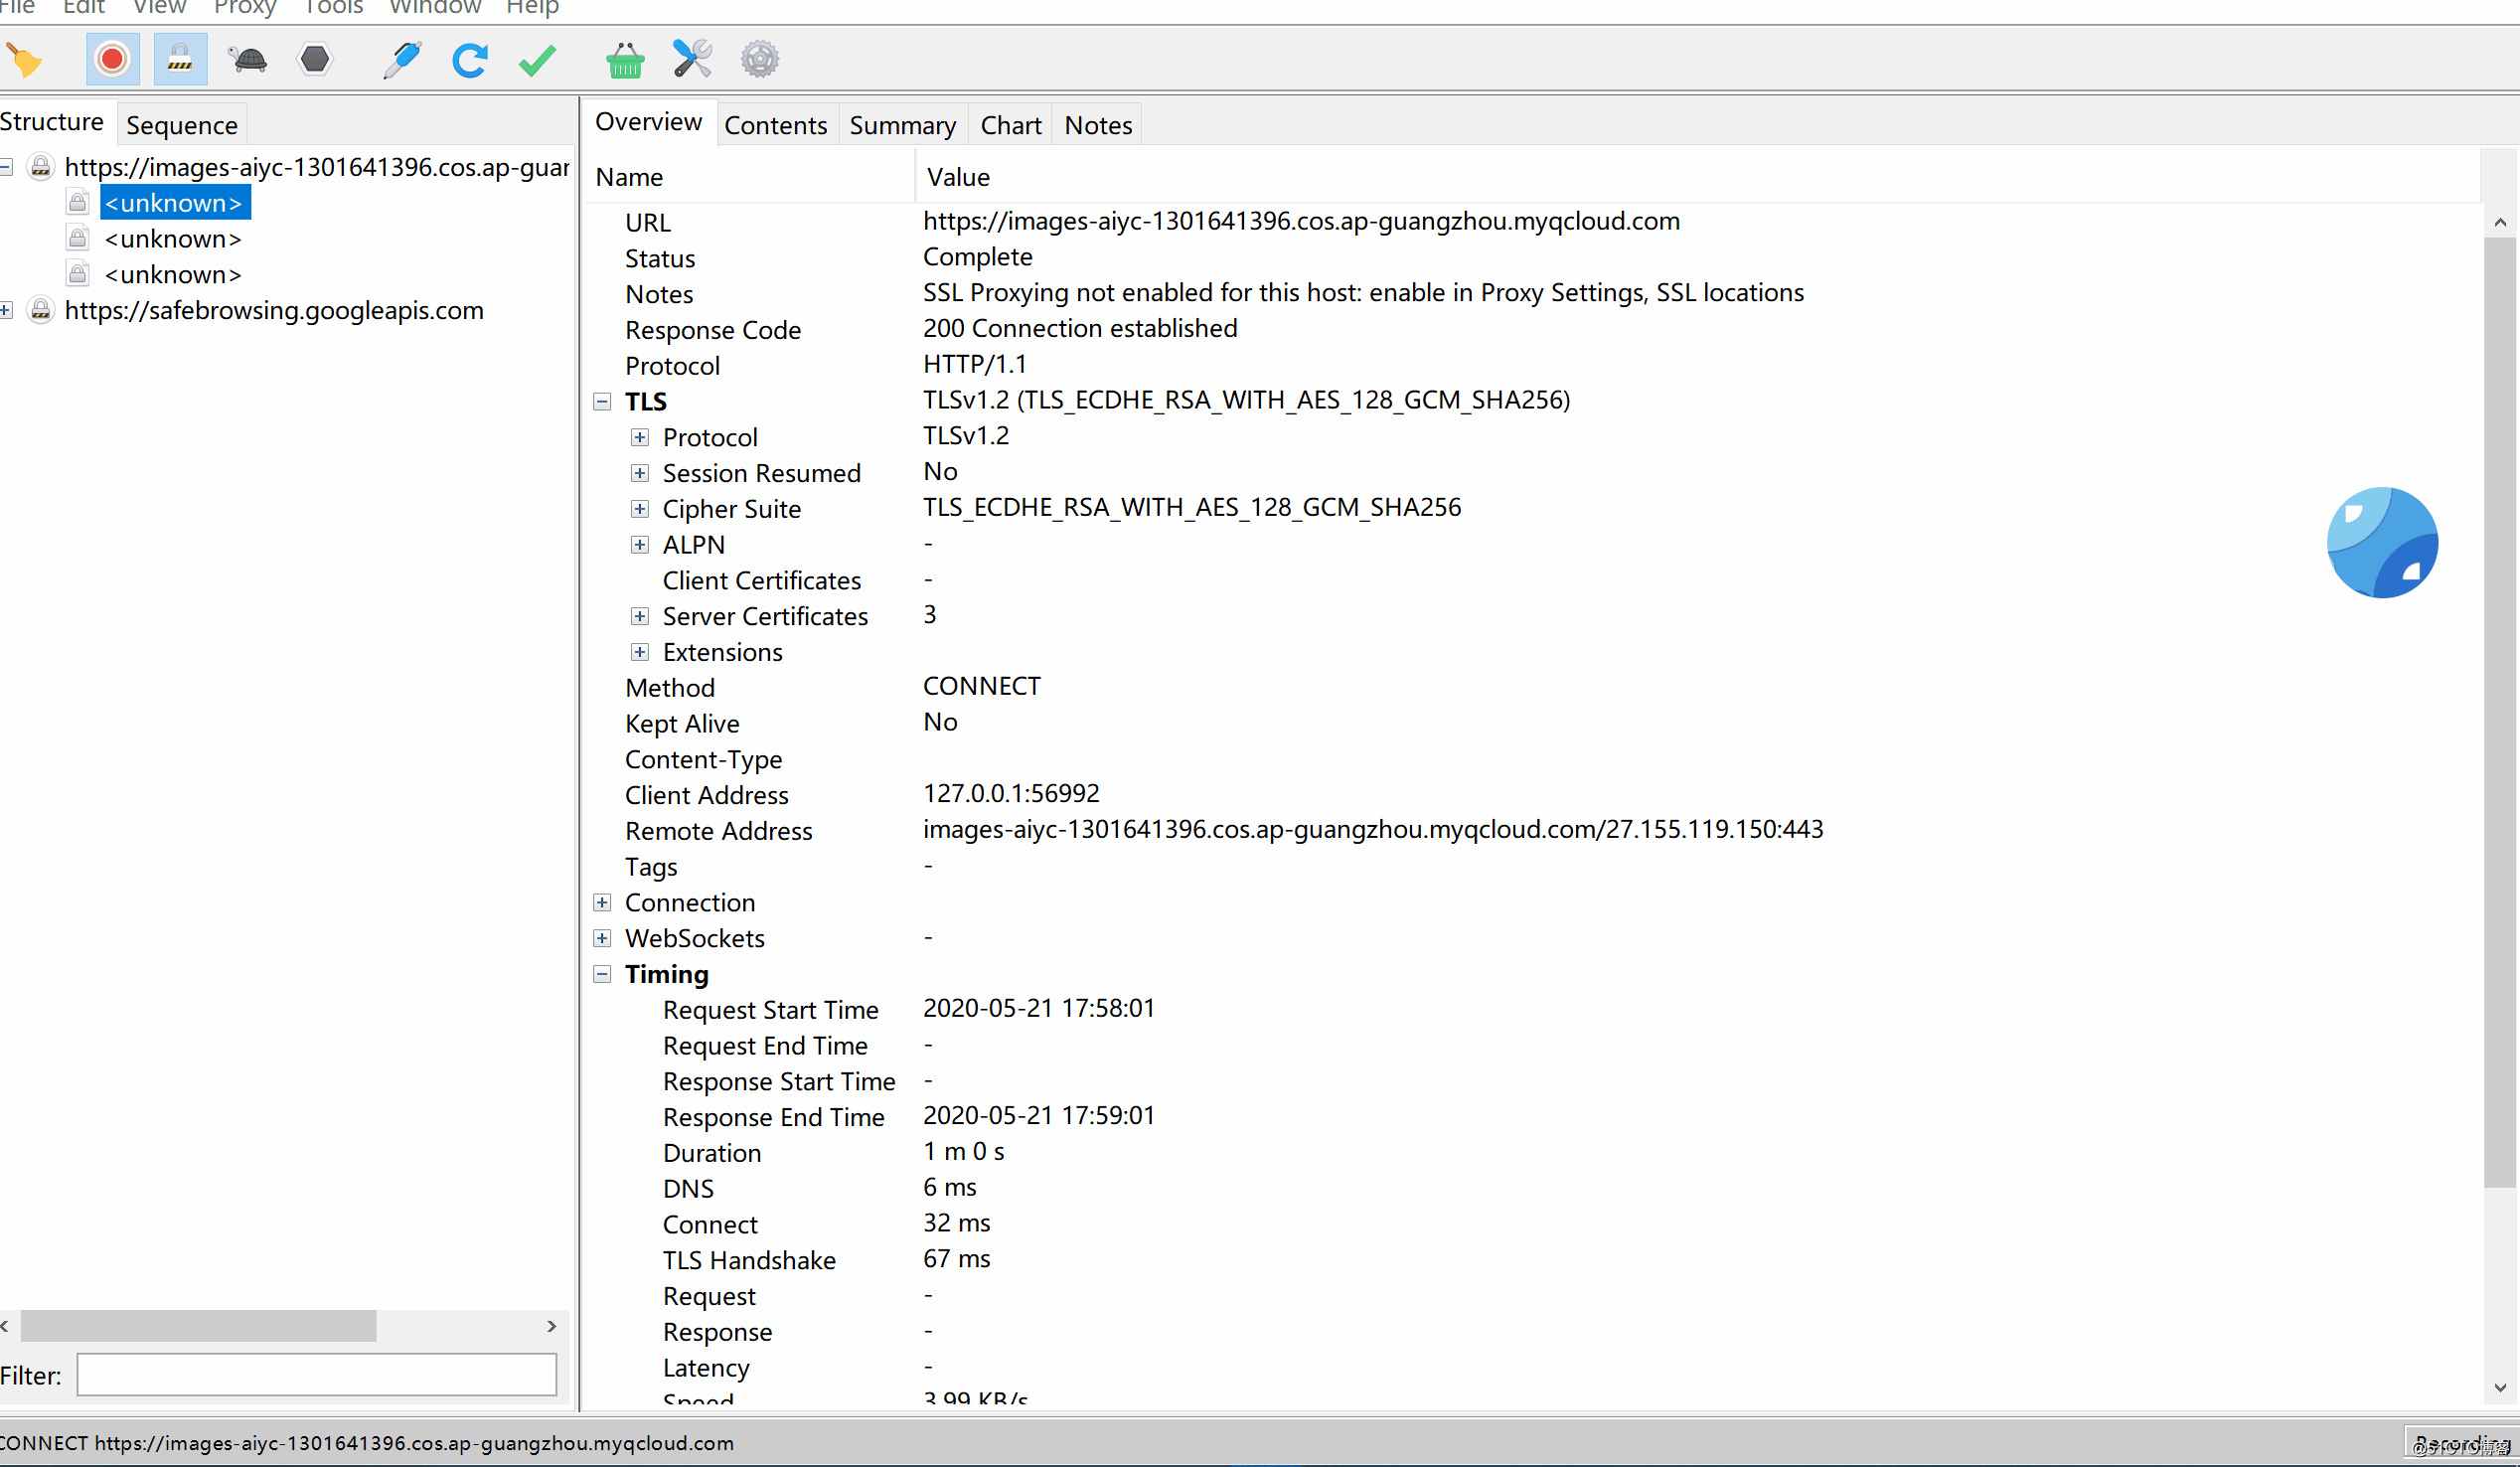The width and height of the screenshot is (2520, 1467).
Task: Open the Window menu
Action: coord(435,8)
